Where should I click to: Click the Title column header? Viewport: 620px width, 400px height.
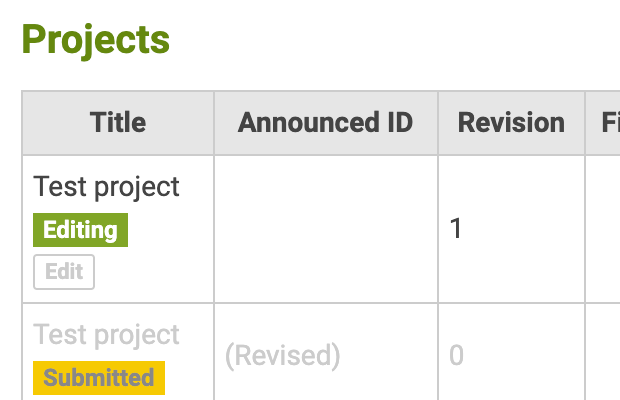click(x=118, y=123)
